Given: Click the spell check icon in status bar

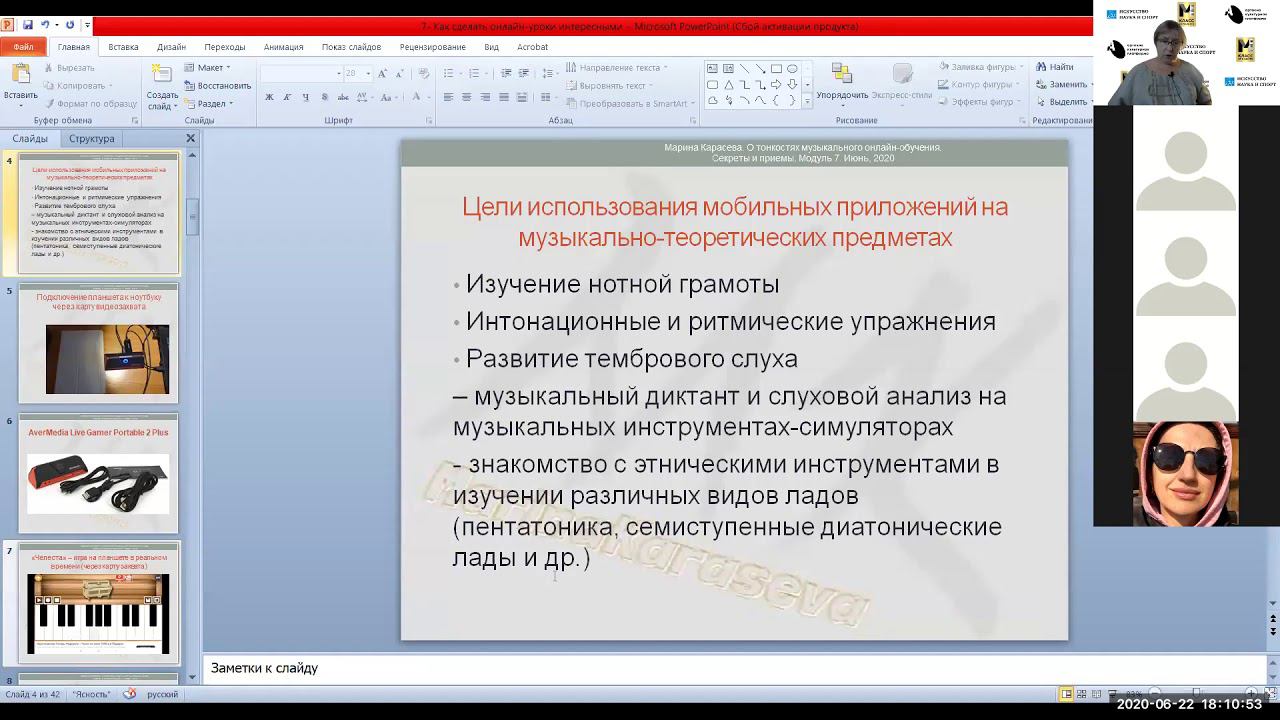Looking at the screenshot, I should (130, 694).
